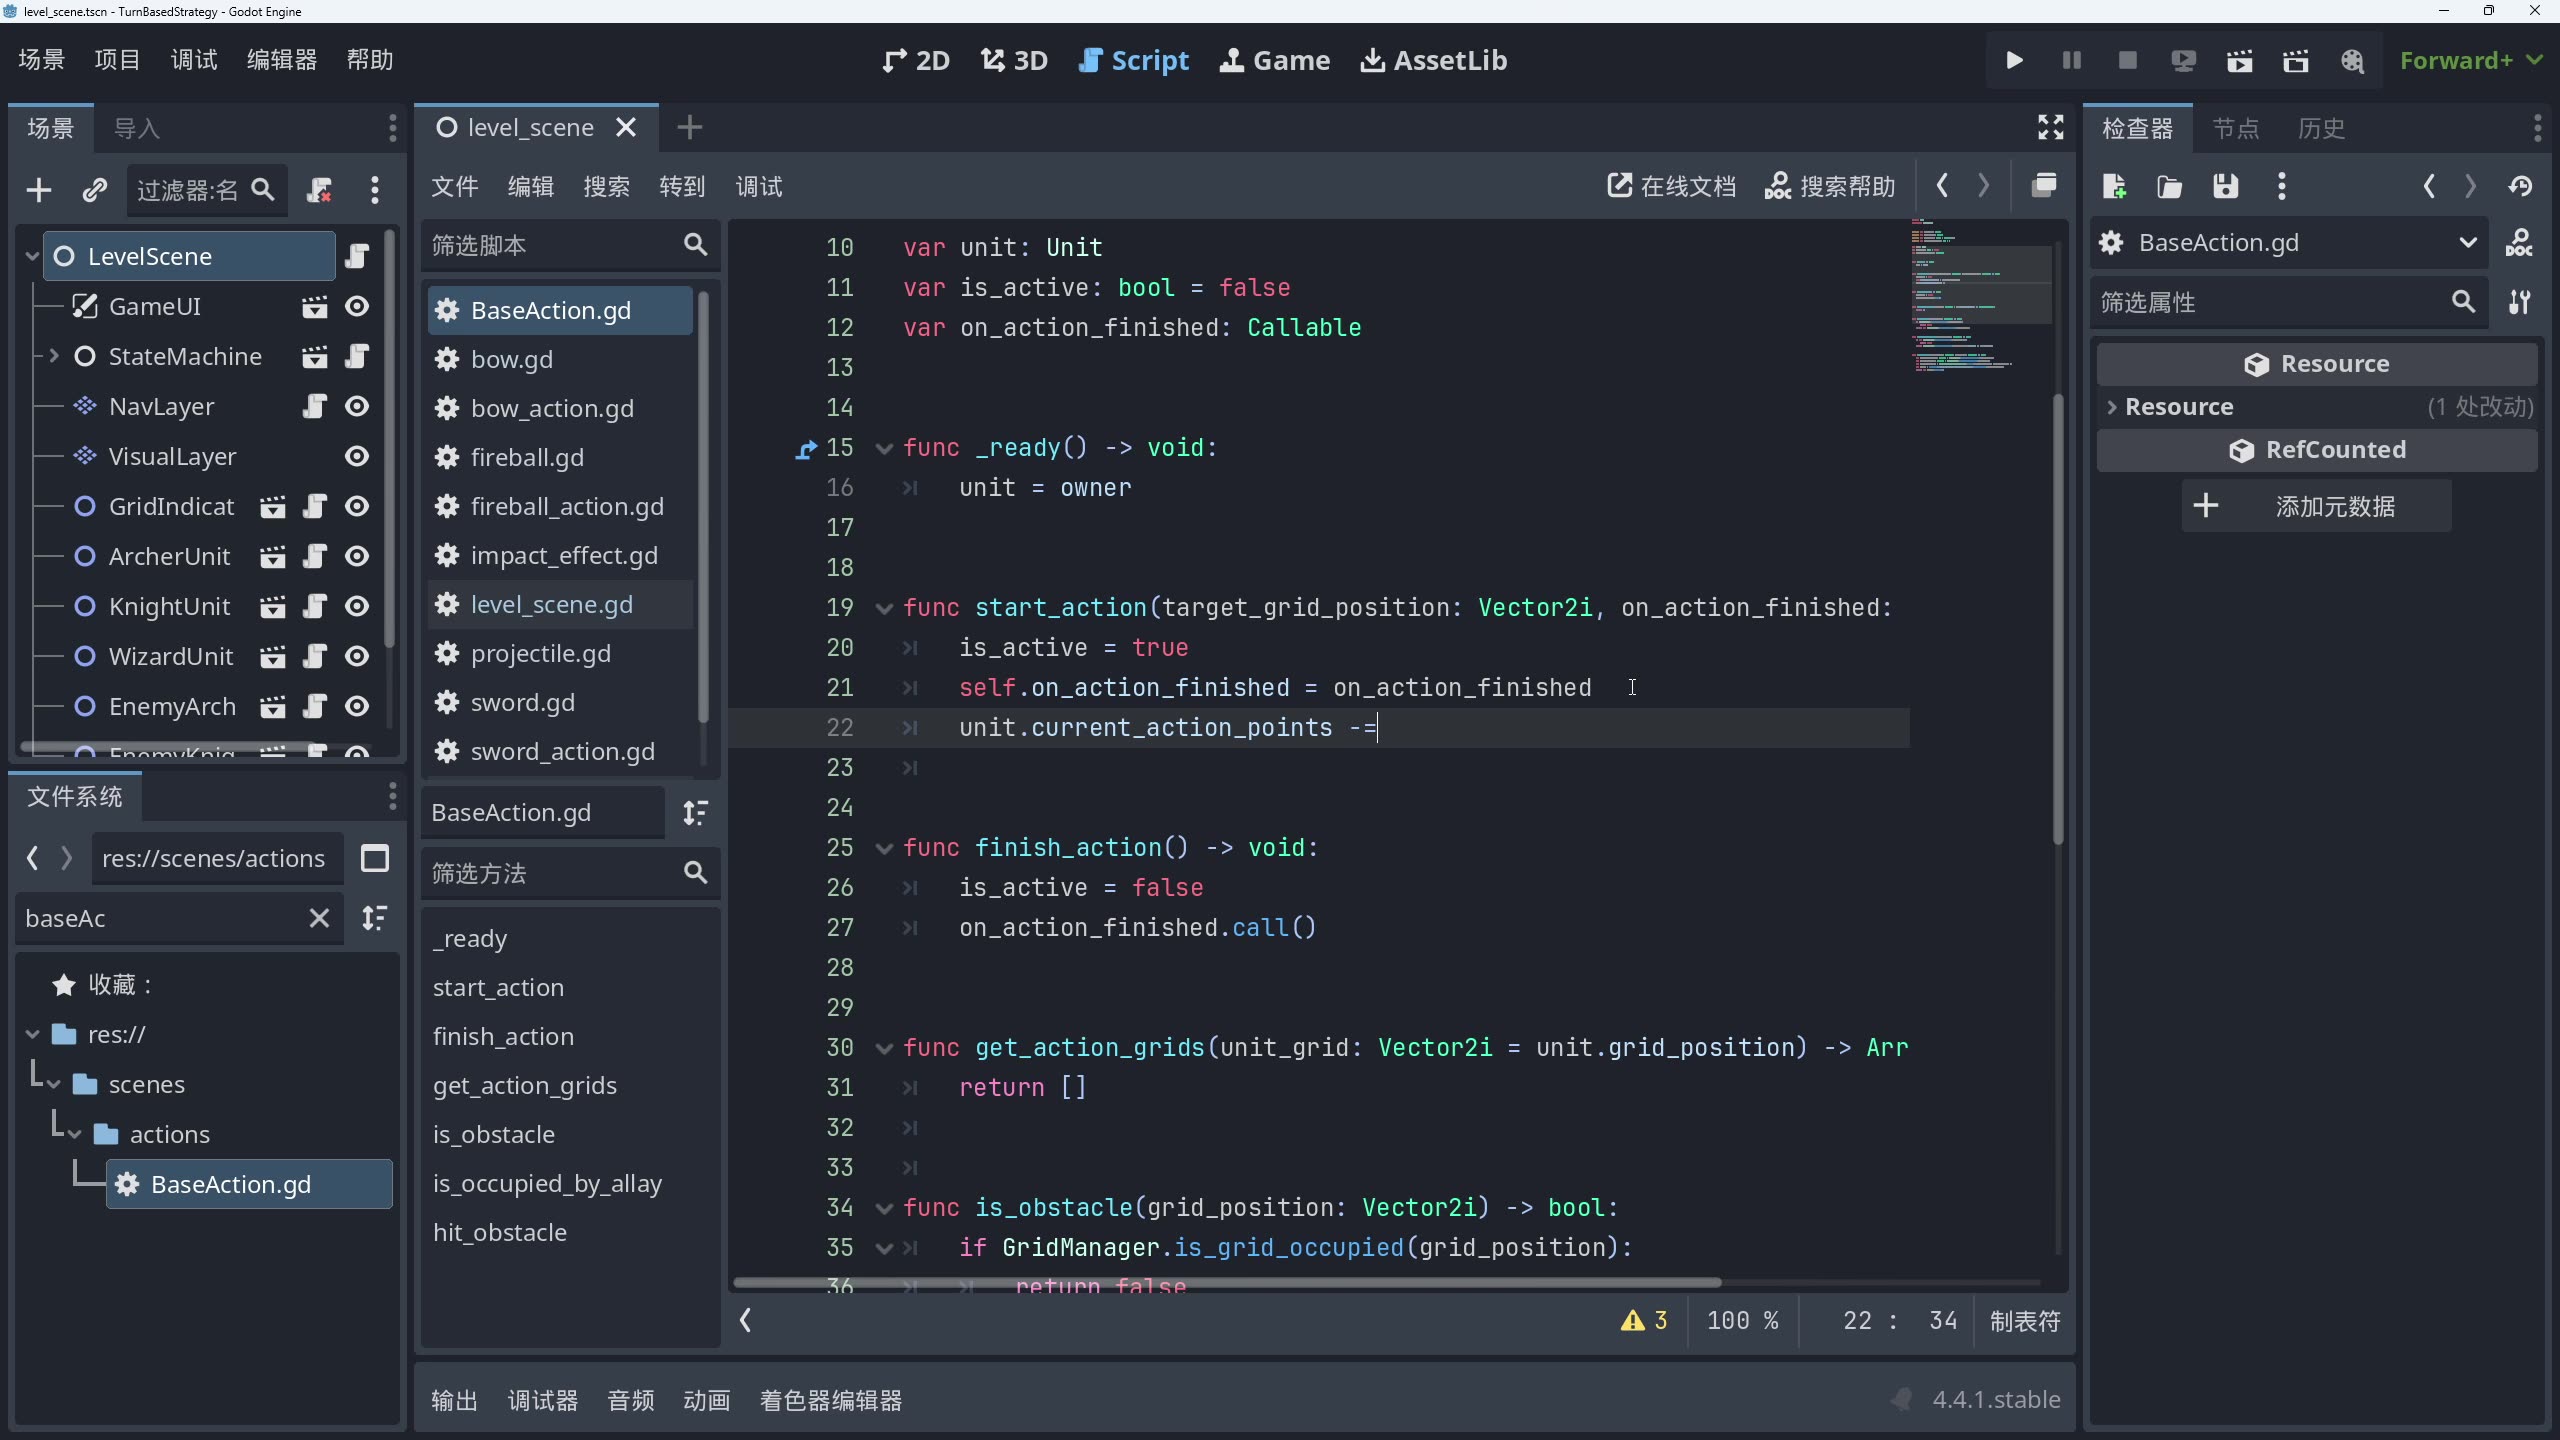Screen dimensions: 2560x1440
Task: Hide the NavLayer node
Action: [357, 406]
